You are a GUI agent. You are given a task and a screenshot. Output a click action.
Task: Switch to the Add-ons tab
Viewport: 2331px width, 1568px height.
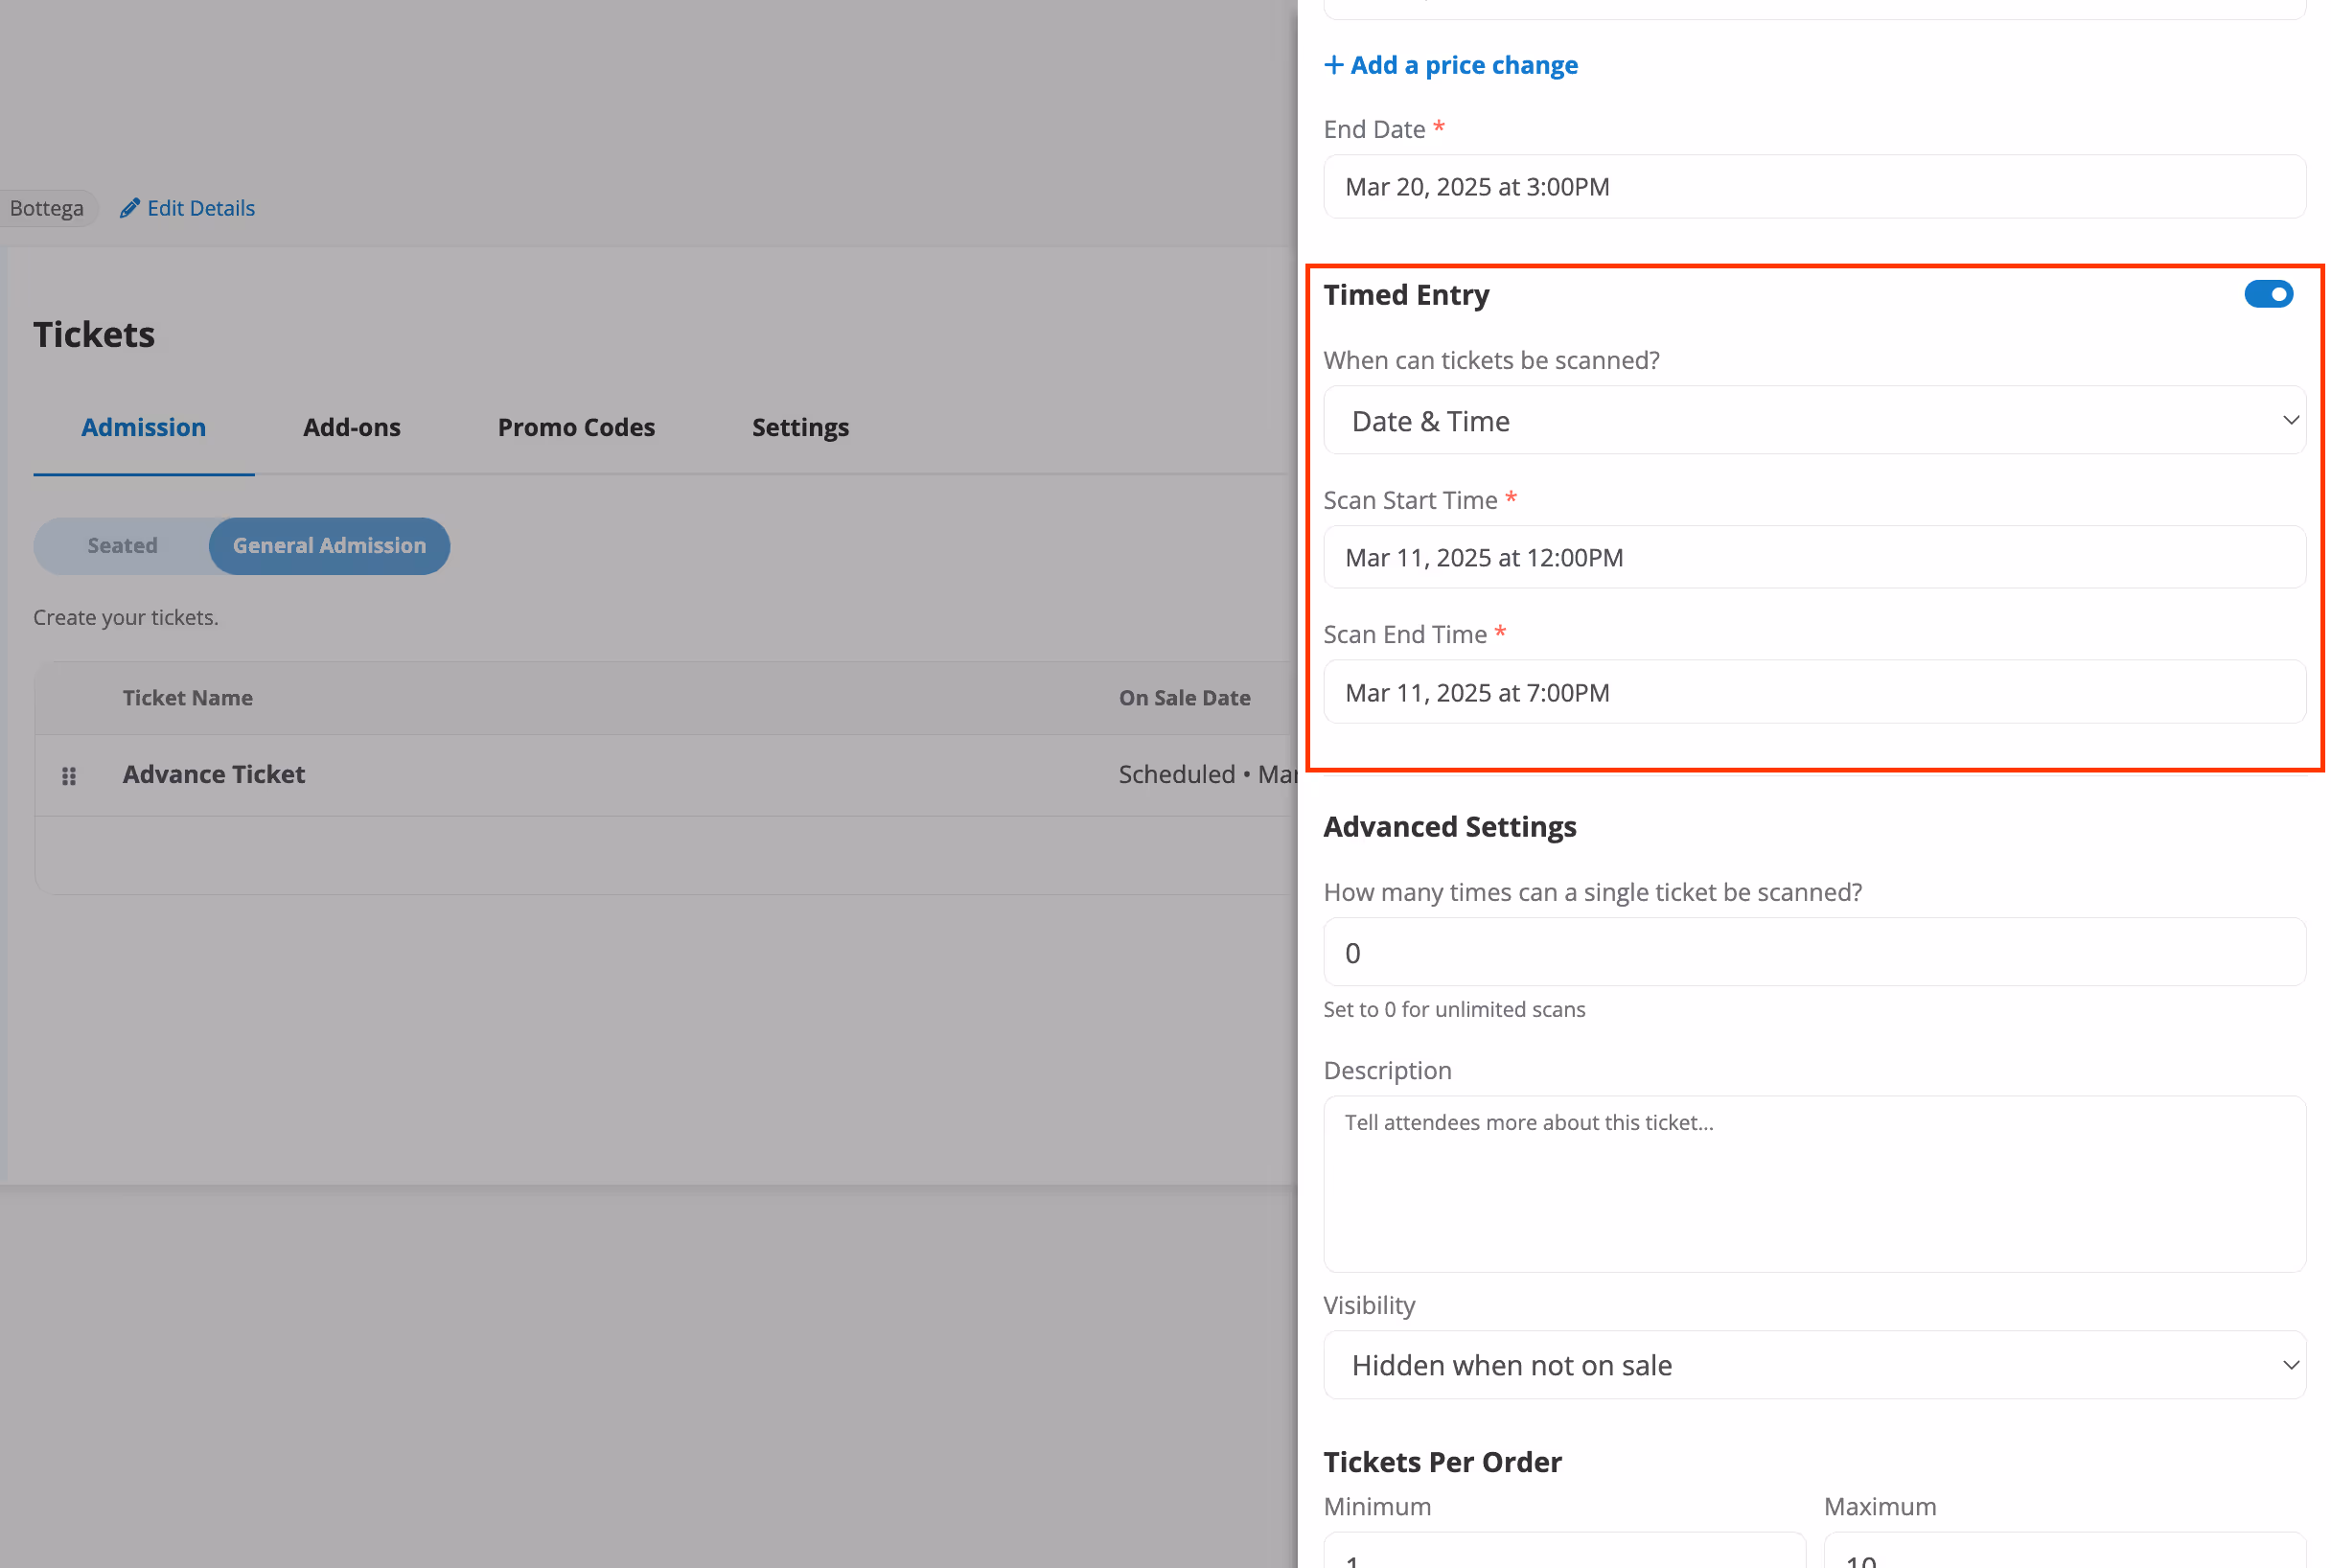[x=351, y=428]
